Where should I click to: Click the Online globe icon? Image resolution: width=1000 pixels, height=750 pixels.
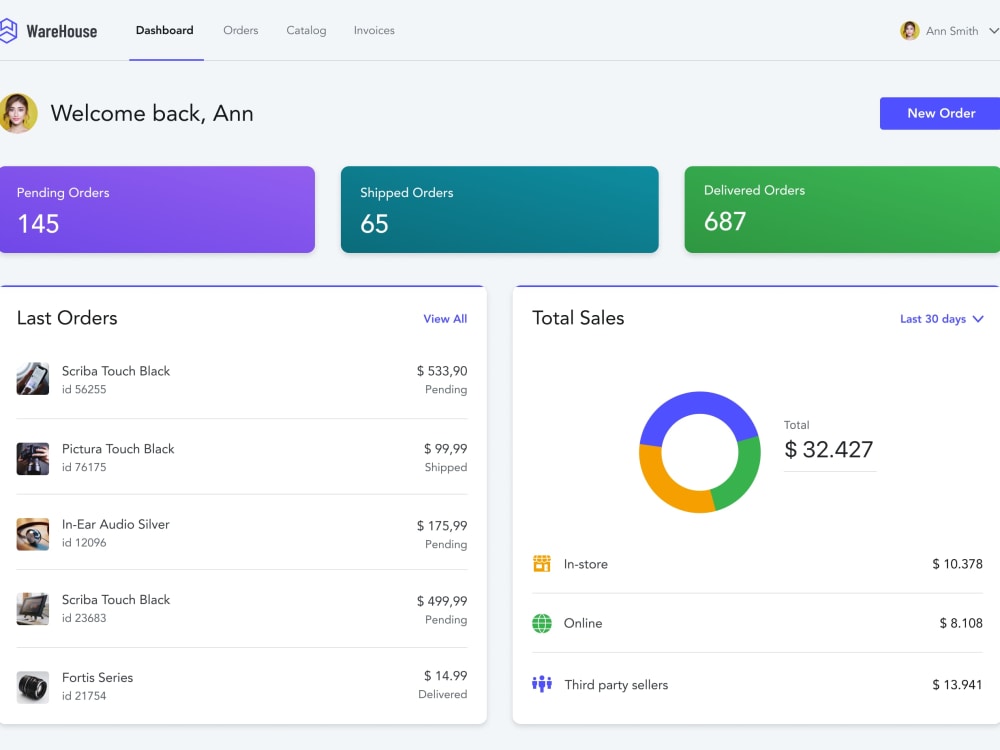[541, 623]
